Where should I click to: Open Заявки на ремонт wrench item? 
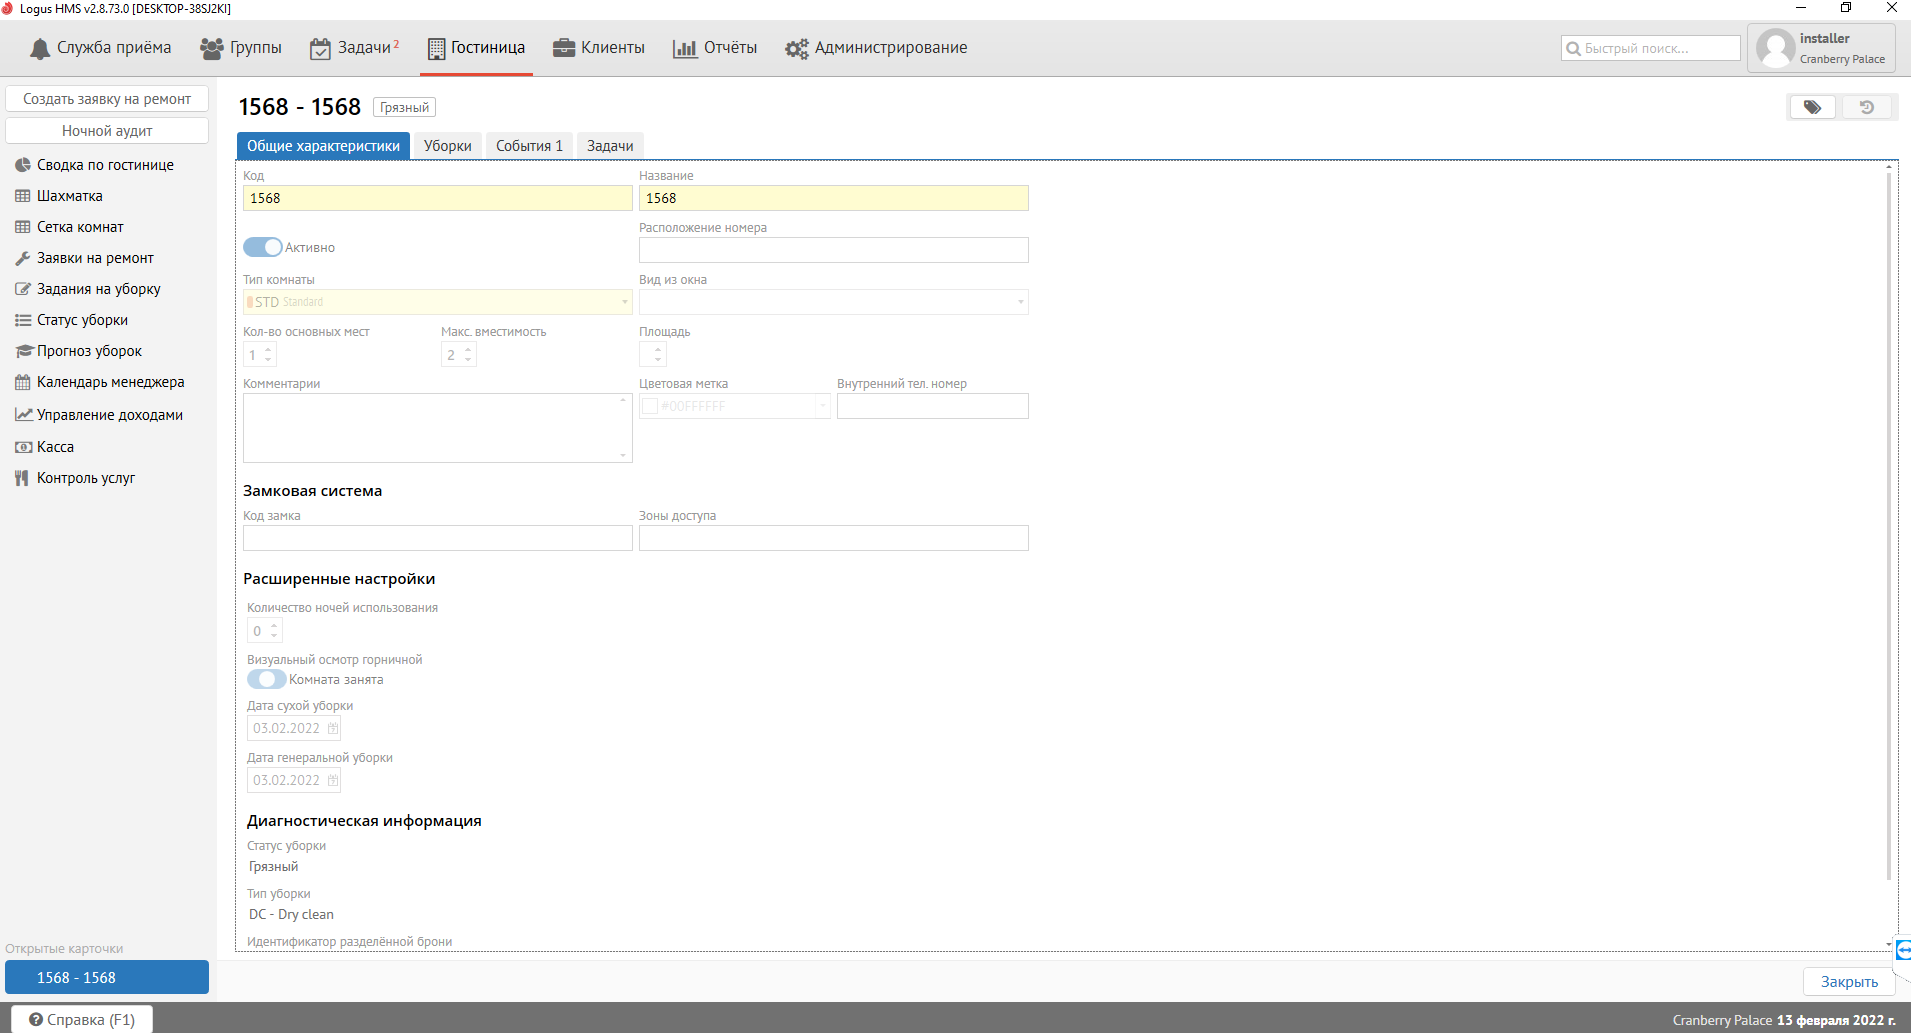click(x=95, y=258)
